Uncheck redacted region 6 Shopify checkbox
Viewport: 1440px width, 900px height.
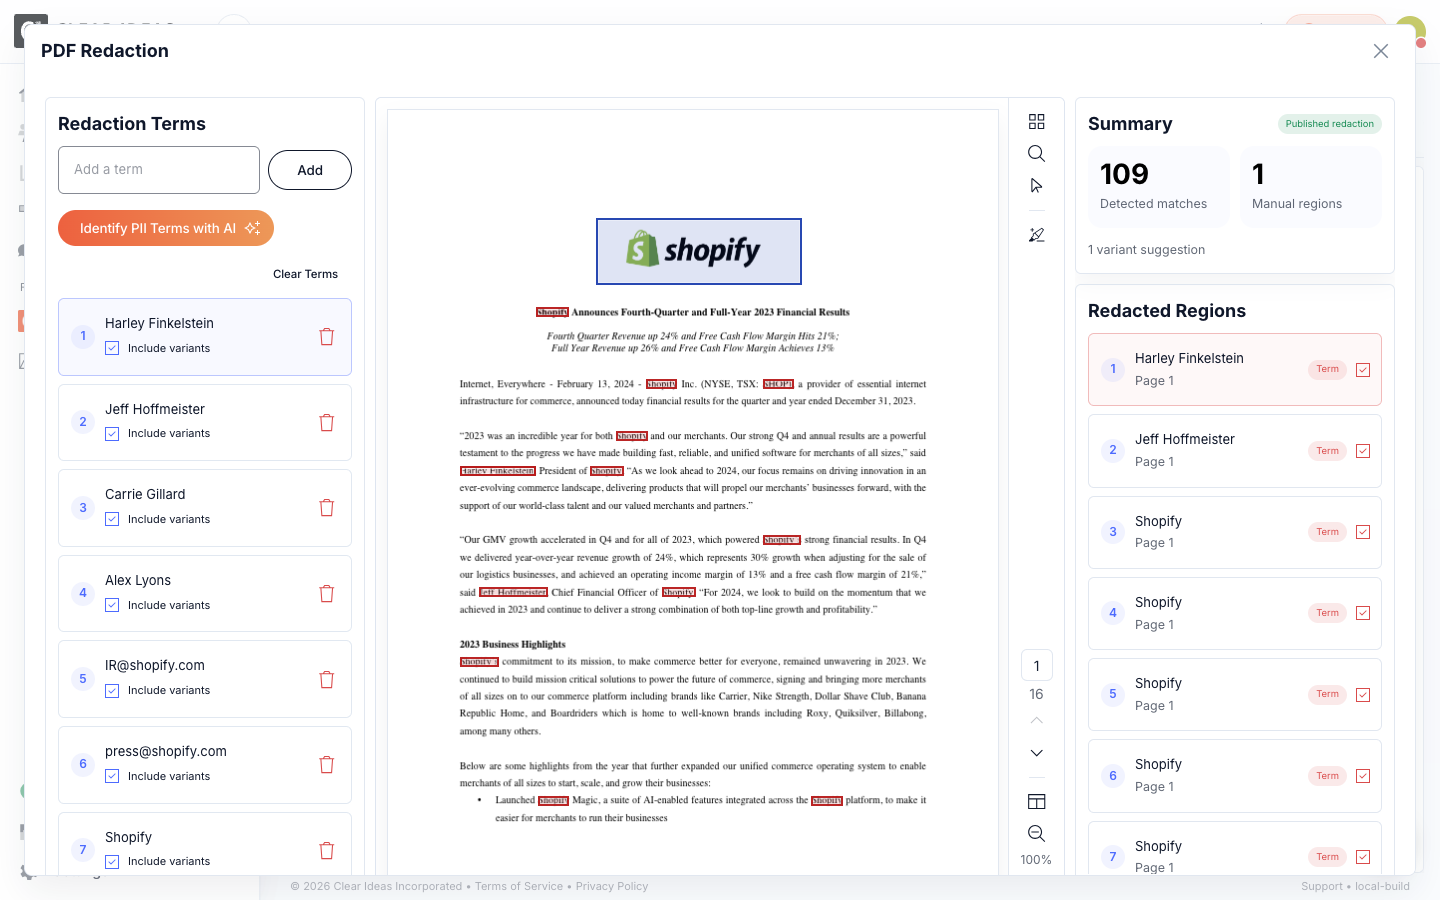point(1363,776)
